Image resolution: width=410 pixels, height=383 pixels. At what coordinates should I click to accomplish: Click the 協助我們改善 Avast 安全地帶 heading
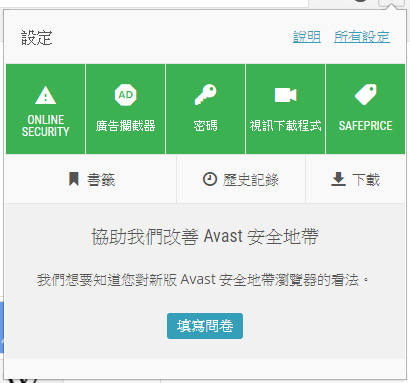(205, 236)
